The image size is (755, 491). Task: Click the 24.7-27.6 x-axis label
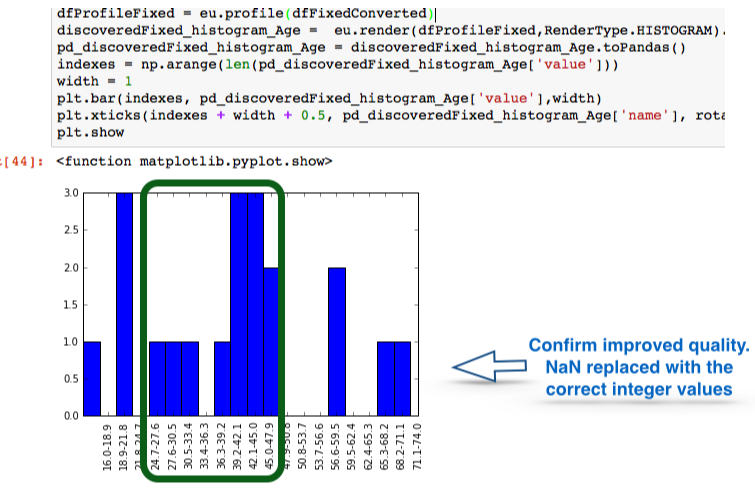coord(155,447)
